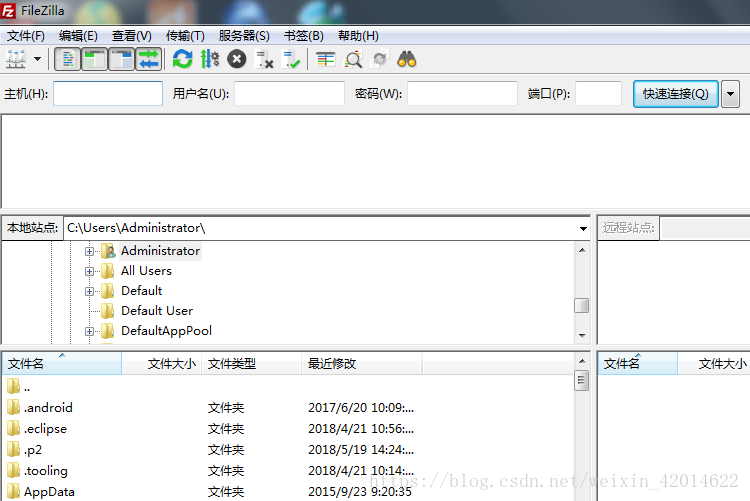
Task: Expand the Default tree node
Action: coord(89,291)
